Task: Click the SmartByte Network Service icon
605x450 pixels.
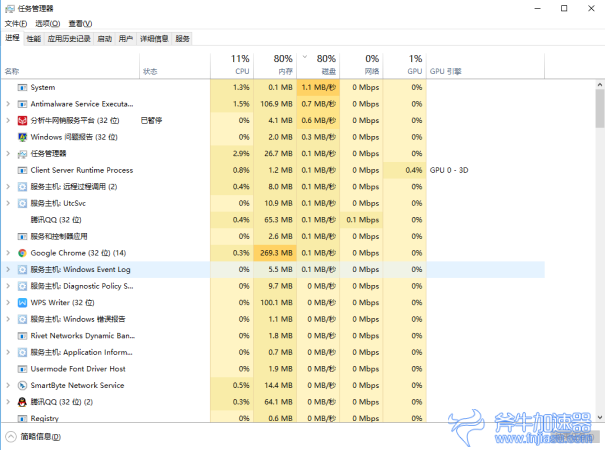Action: coord(22,386)
